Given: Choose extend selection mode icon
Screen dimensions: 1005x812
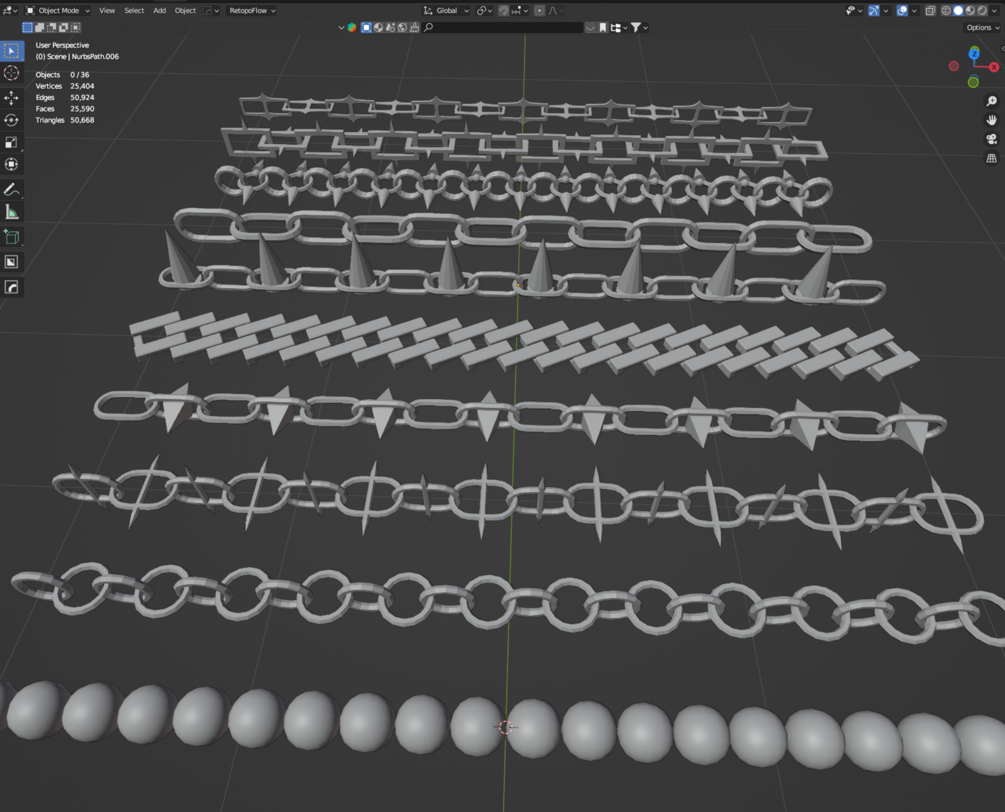Looking at the screenshot, I should coord(40,28).
